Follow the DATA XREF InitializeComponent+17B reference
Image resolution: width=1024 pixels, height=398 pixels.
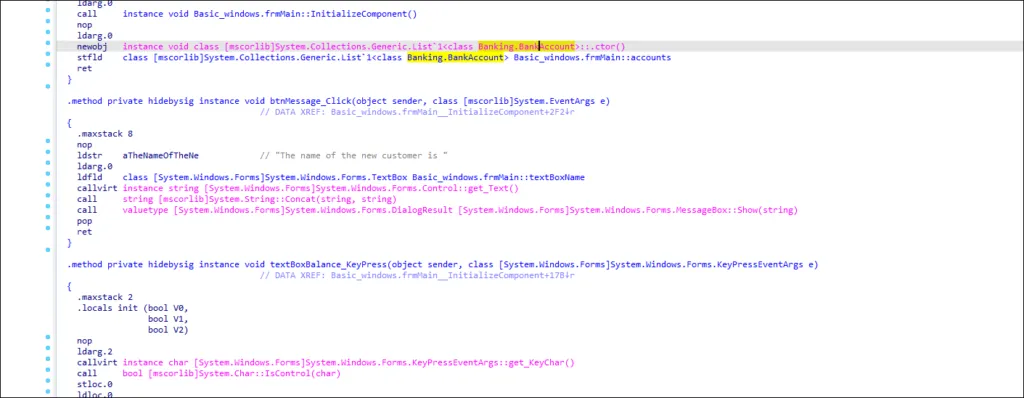tap(453, 276)
